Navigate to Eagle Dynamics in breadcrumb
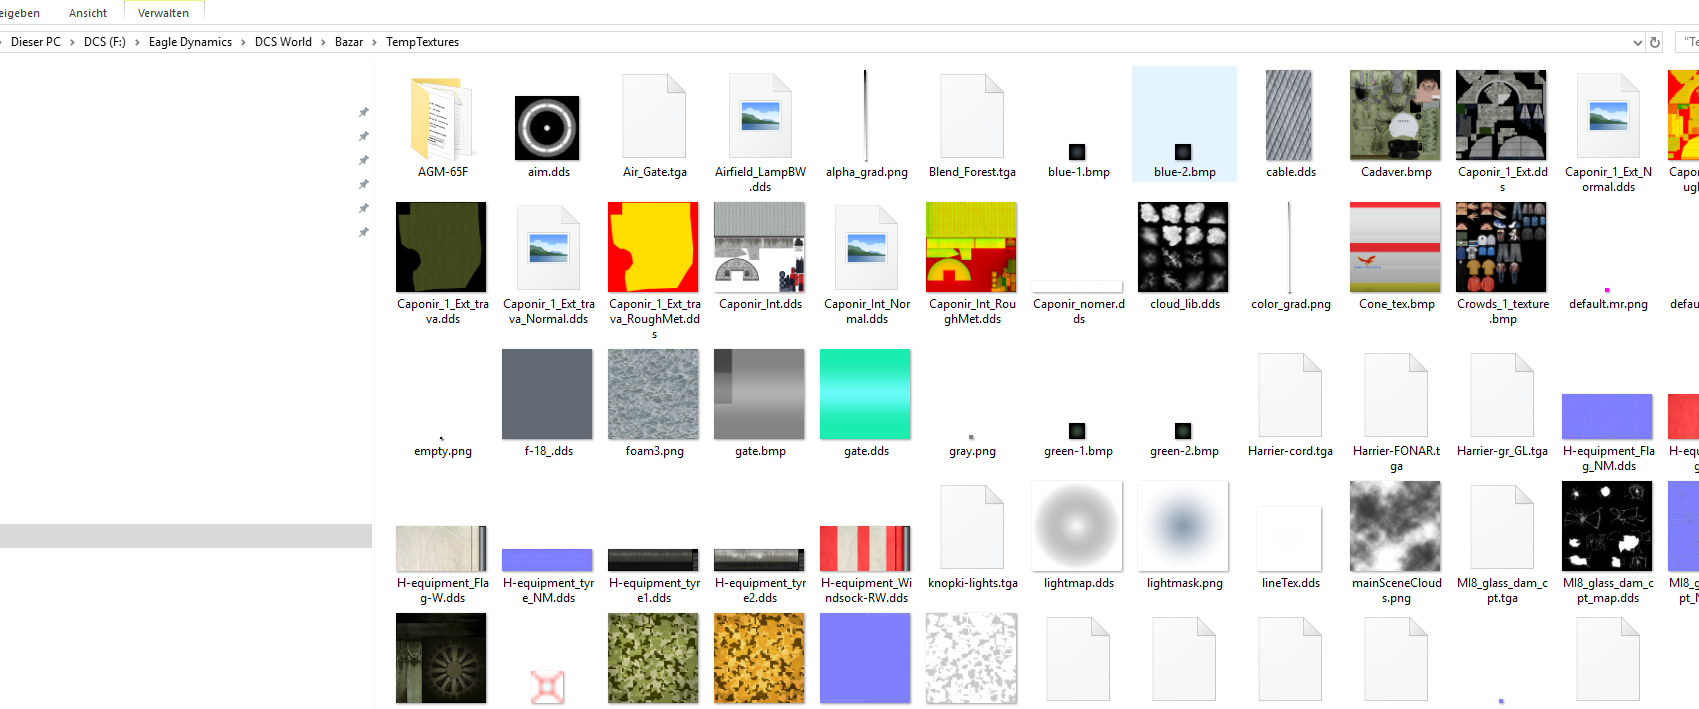 click(190, 42)
